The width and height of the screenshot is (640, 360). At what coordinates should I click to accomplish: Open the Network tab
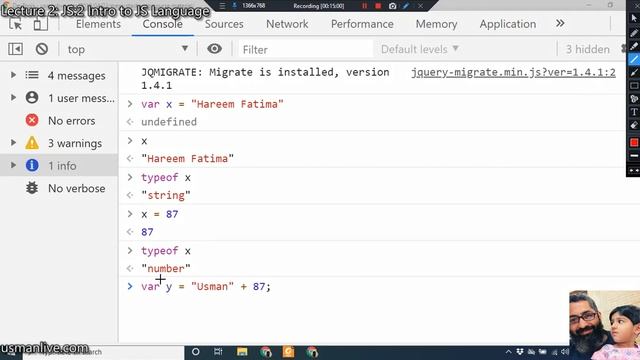pos(287,24)
